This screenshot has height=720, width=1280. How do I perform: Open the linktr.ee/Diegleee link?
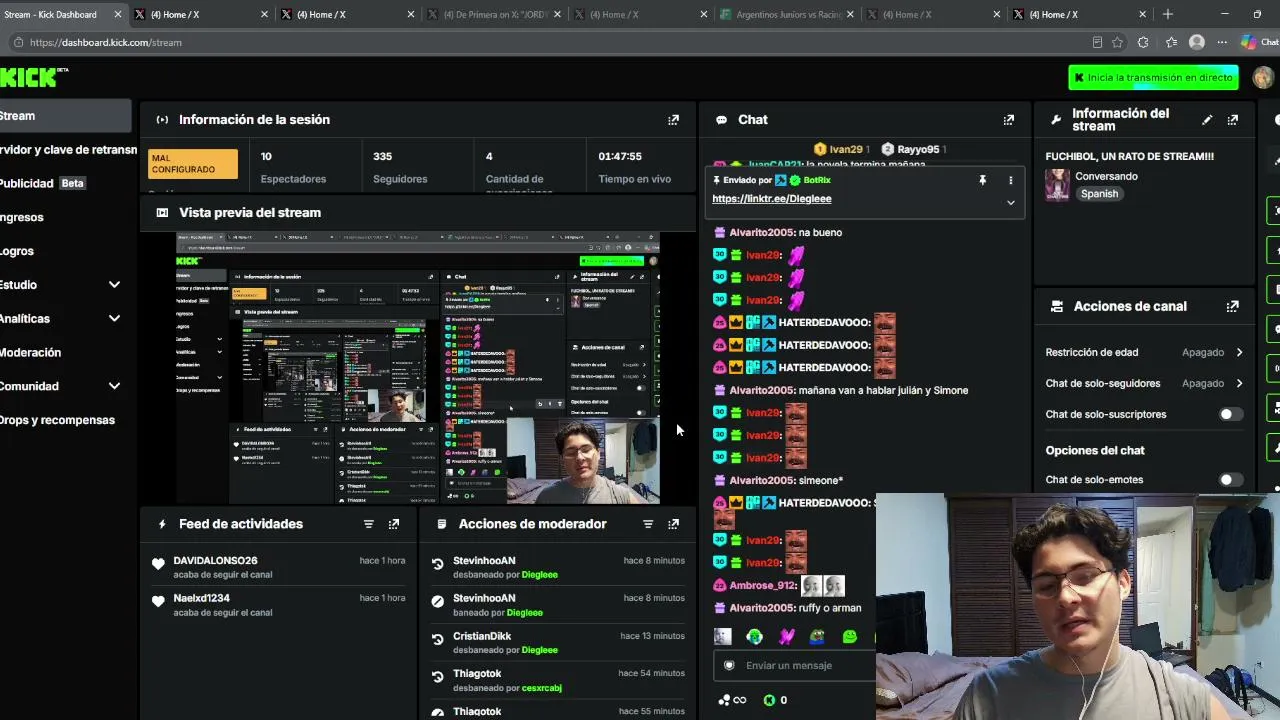pos(771,199)
